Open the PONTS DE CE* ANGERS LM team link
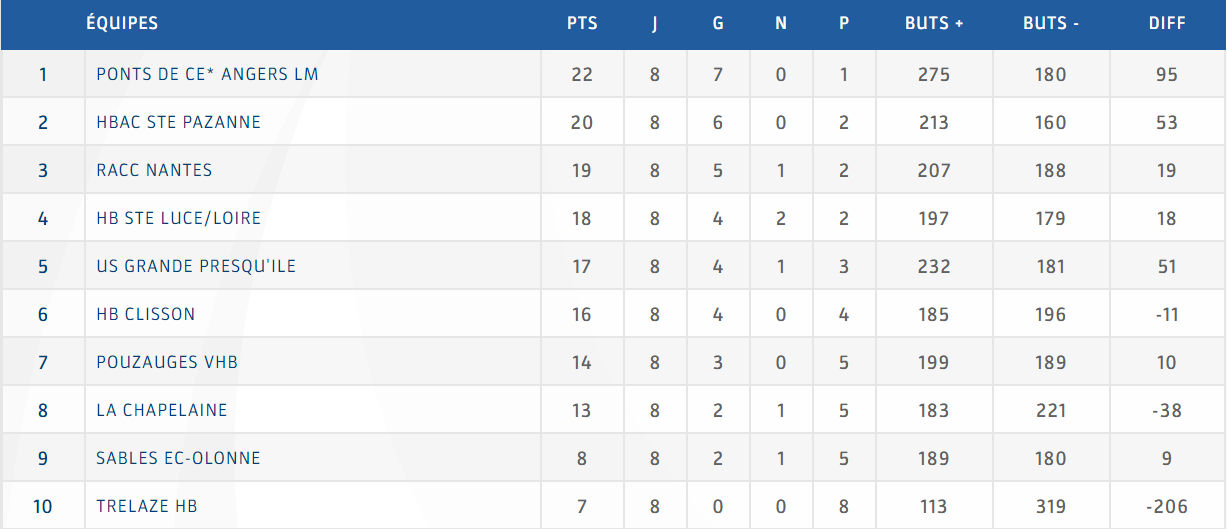This screenshot has width=1227, height=529. [207, 74]
